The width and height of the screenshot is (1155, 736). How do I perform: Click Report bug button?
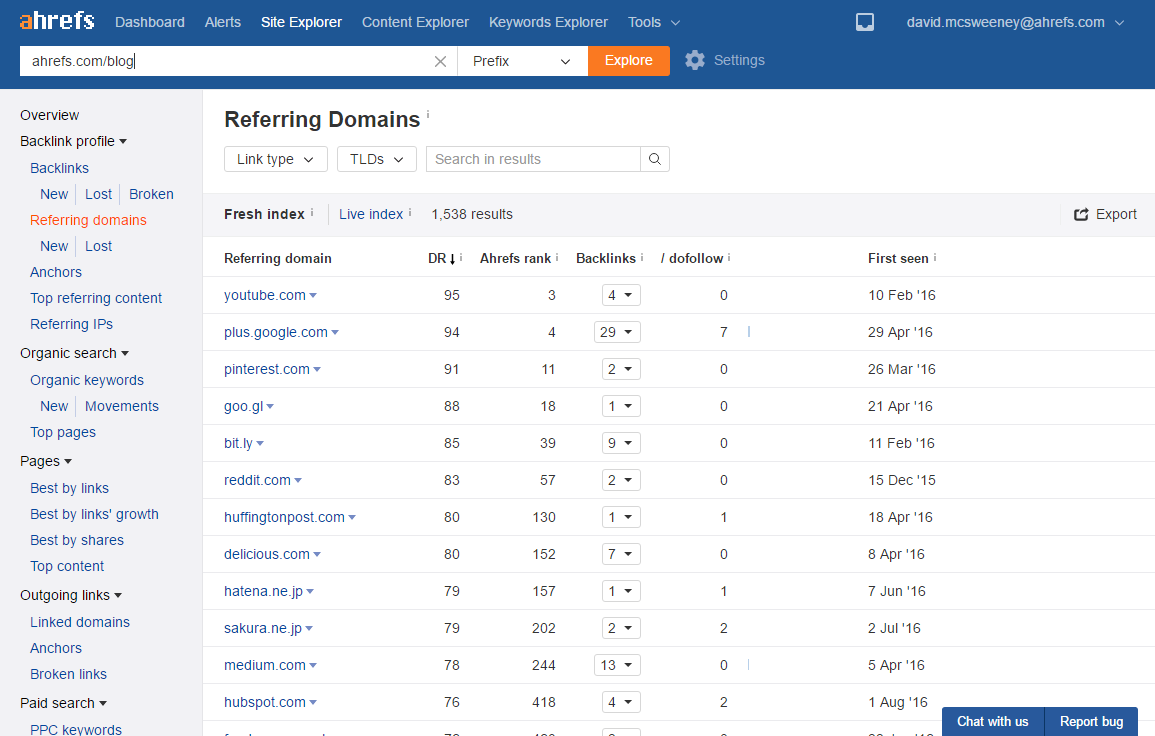coord(1092,721)
